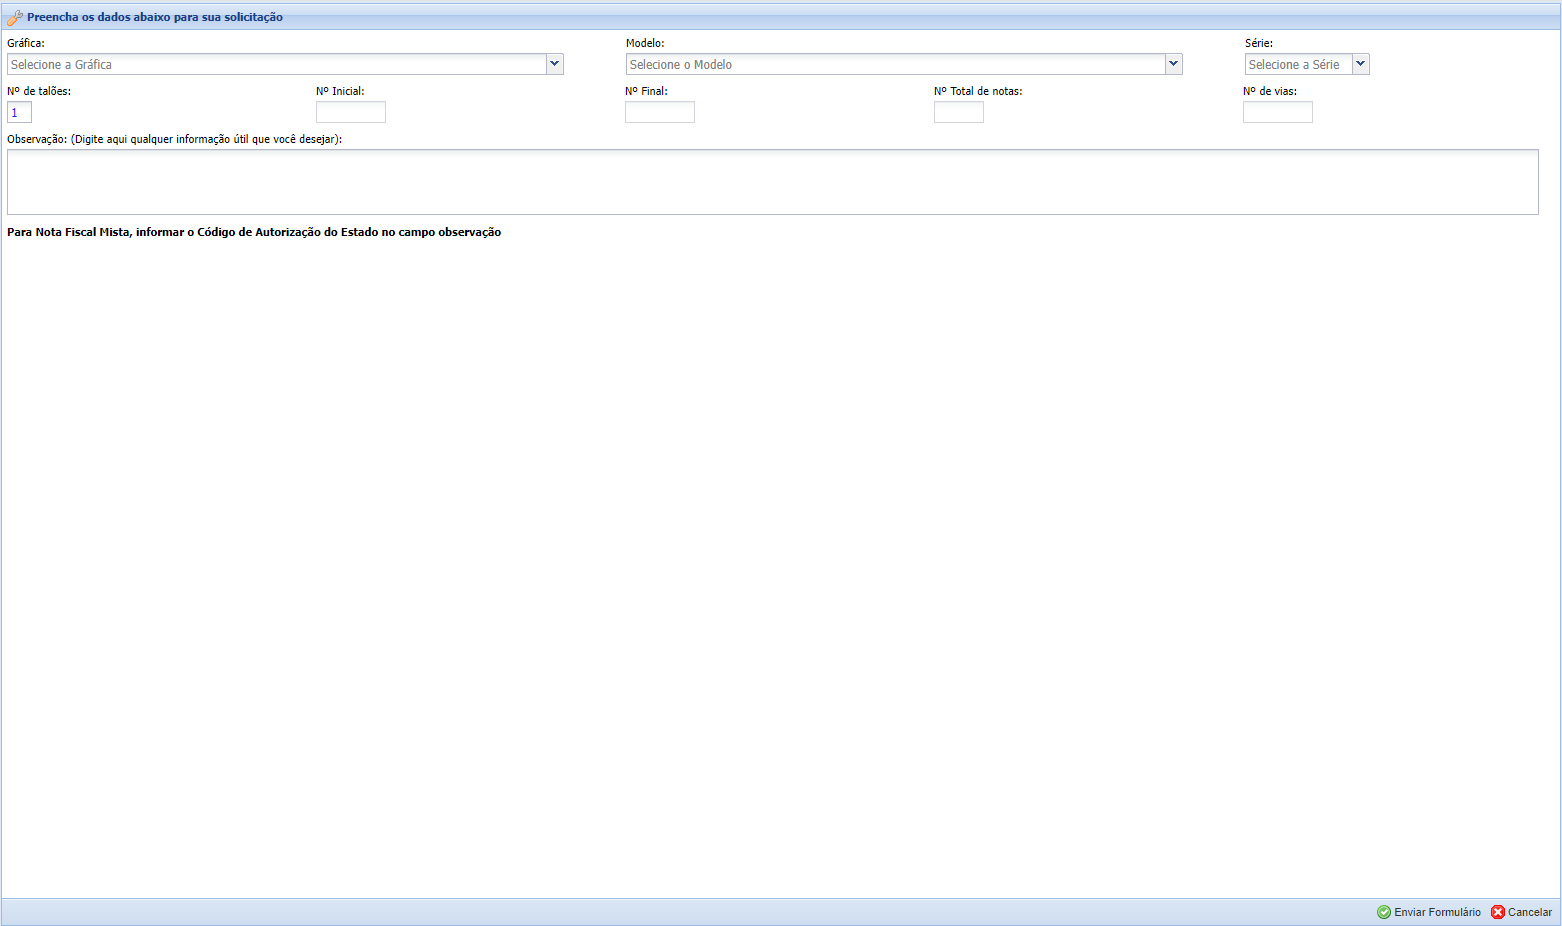Submit with the Enviar Formulário button
This screenshot has height=926, width=1562.
[1429, 912]
